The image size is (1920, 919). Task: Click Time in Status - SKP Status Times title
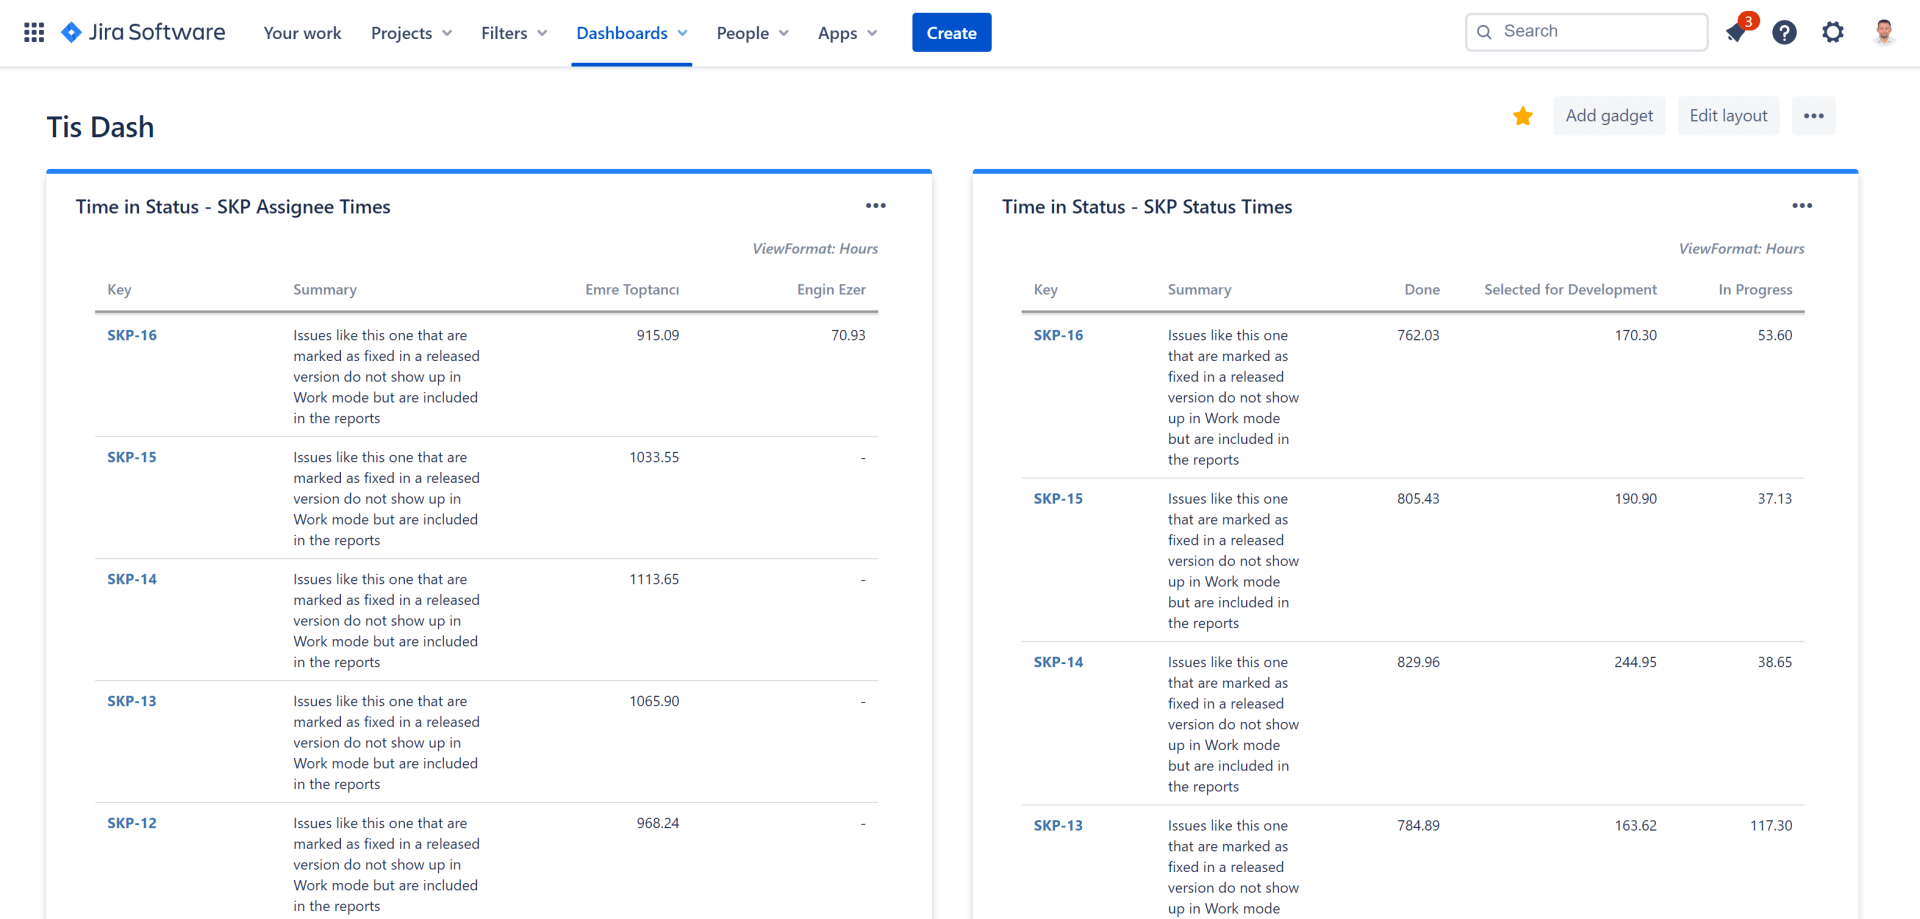click(1147, 207)
